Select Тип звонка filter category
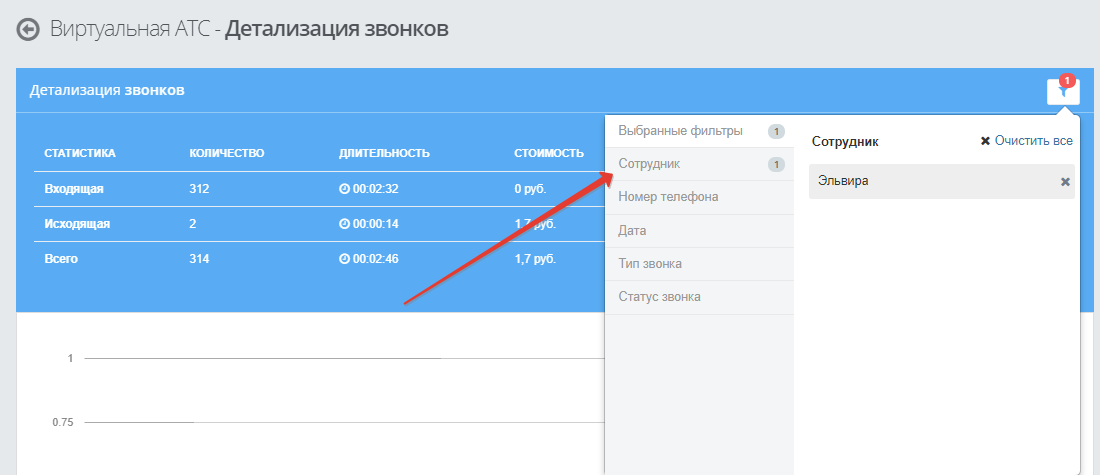Image resolution: width=1100 pixels, height=475 pixels. (x=699, y=264)
